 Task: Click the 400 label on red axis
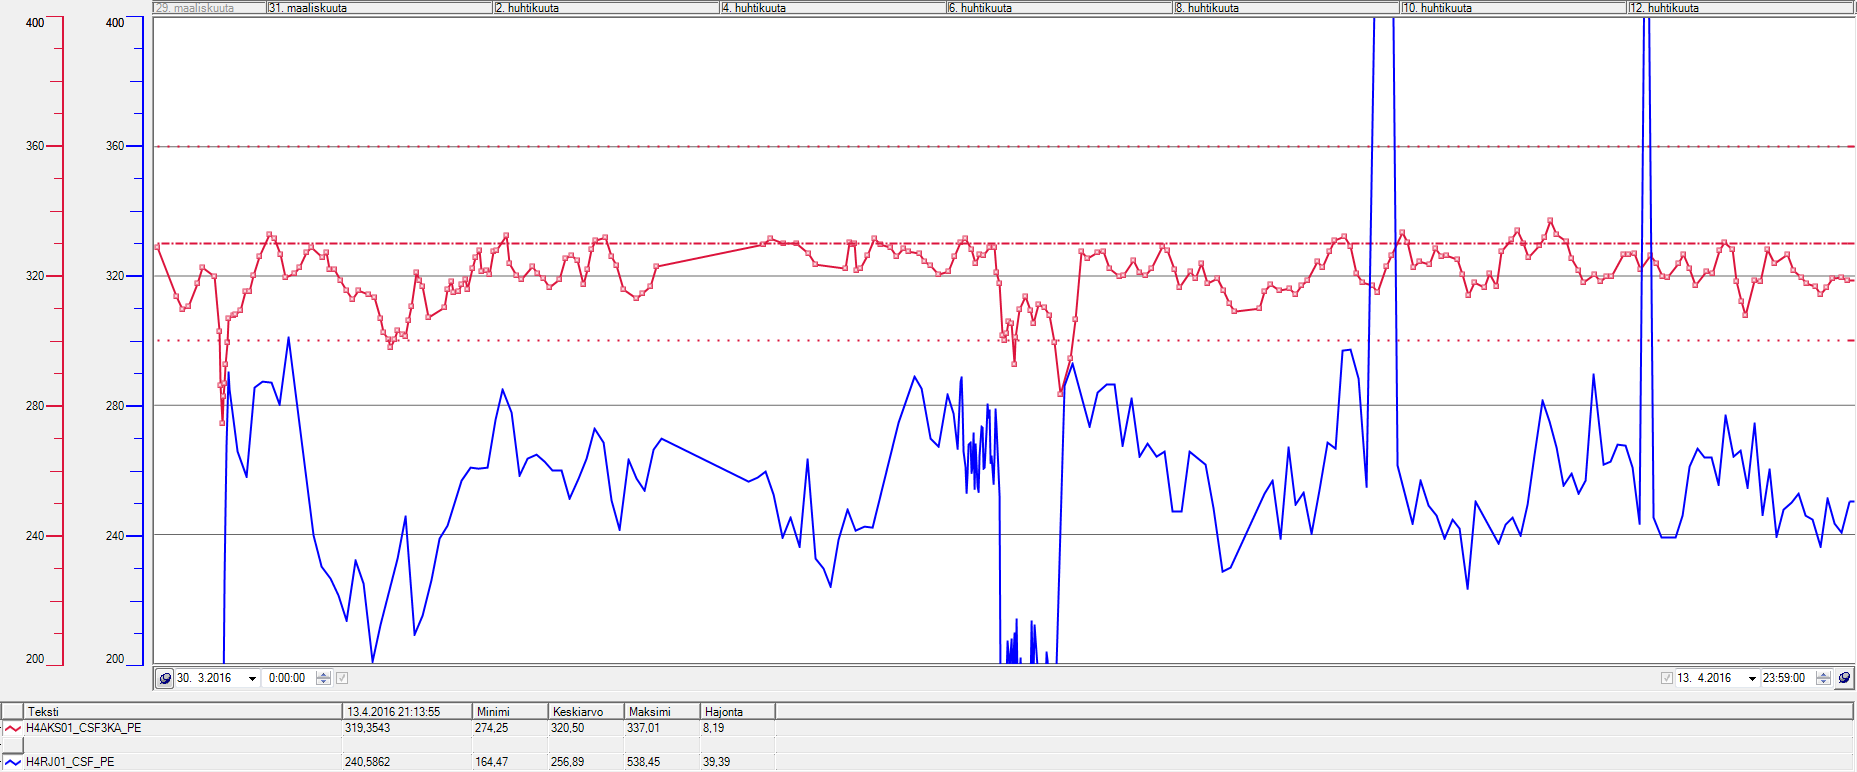35,23
